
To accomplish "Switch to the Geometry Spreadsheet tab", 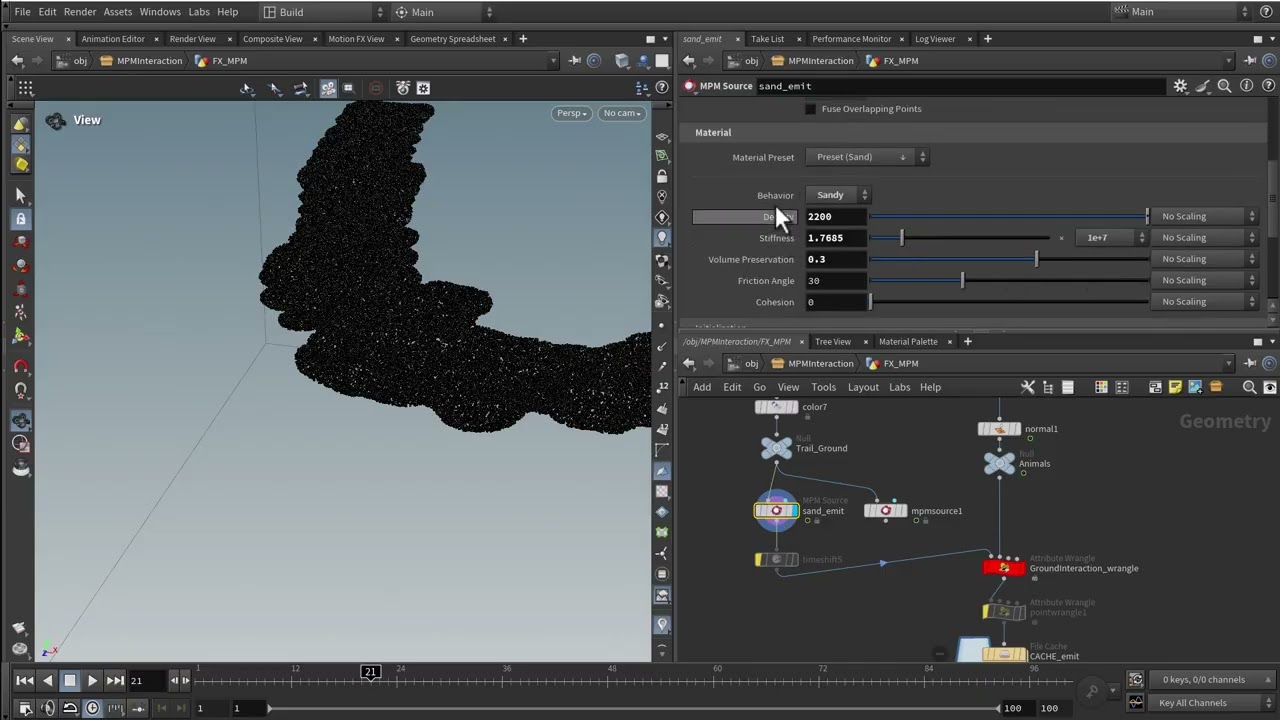I will coord(452,39).
